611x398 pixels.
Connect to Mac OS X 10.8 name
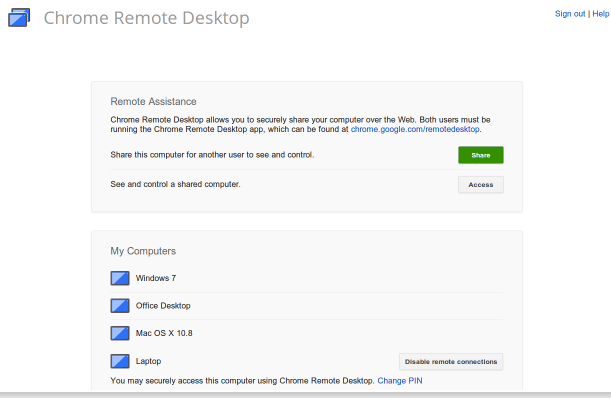point(164,333)
